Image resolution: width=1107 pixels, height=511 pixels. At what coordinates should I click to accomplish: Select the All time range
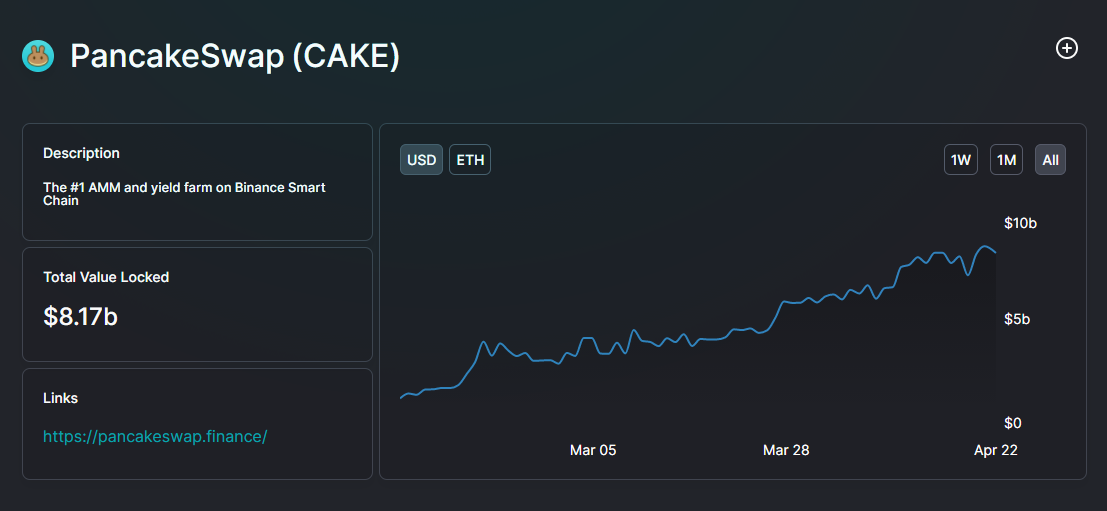click(1051, 160)
